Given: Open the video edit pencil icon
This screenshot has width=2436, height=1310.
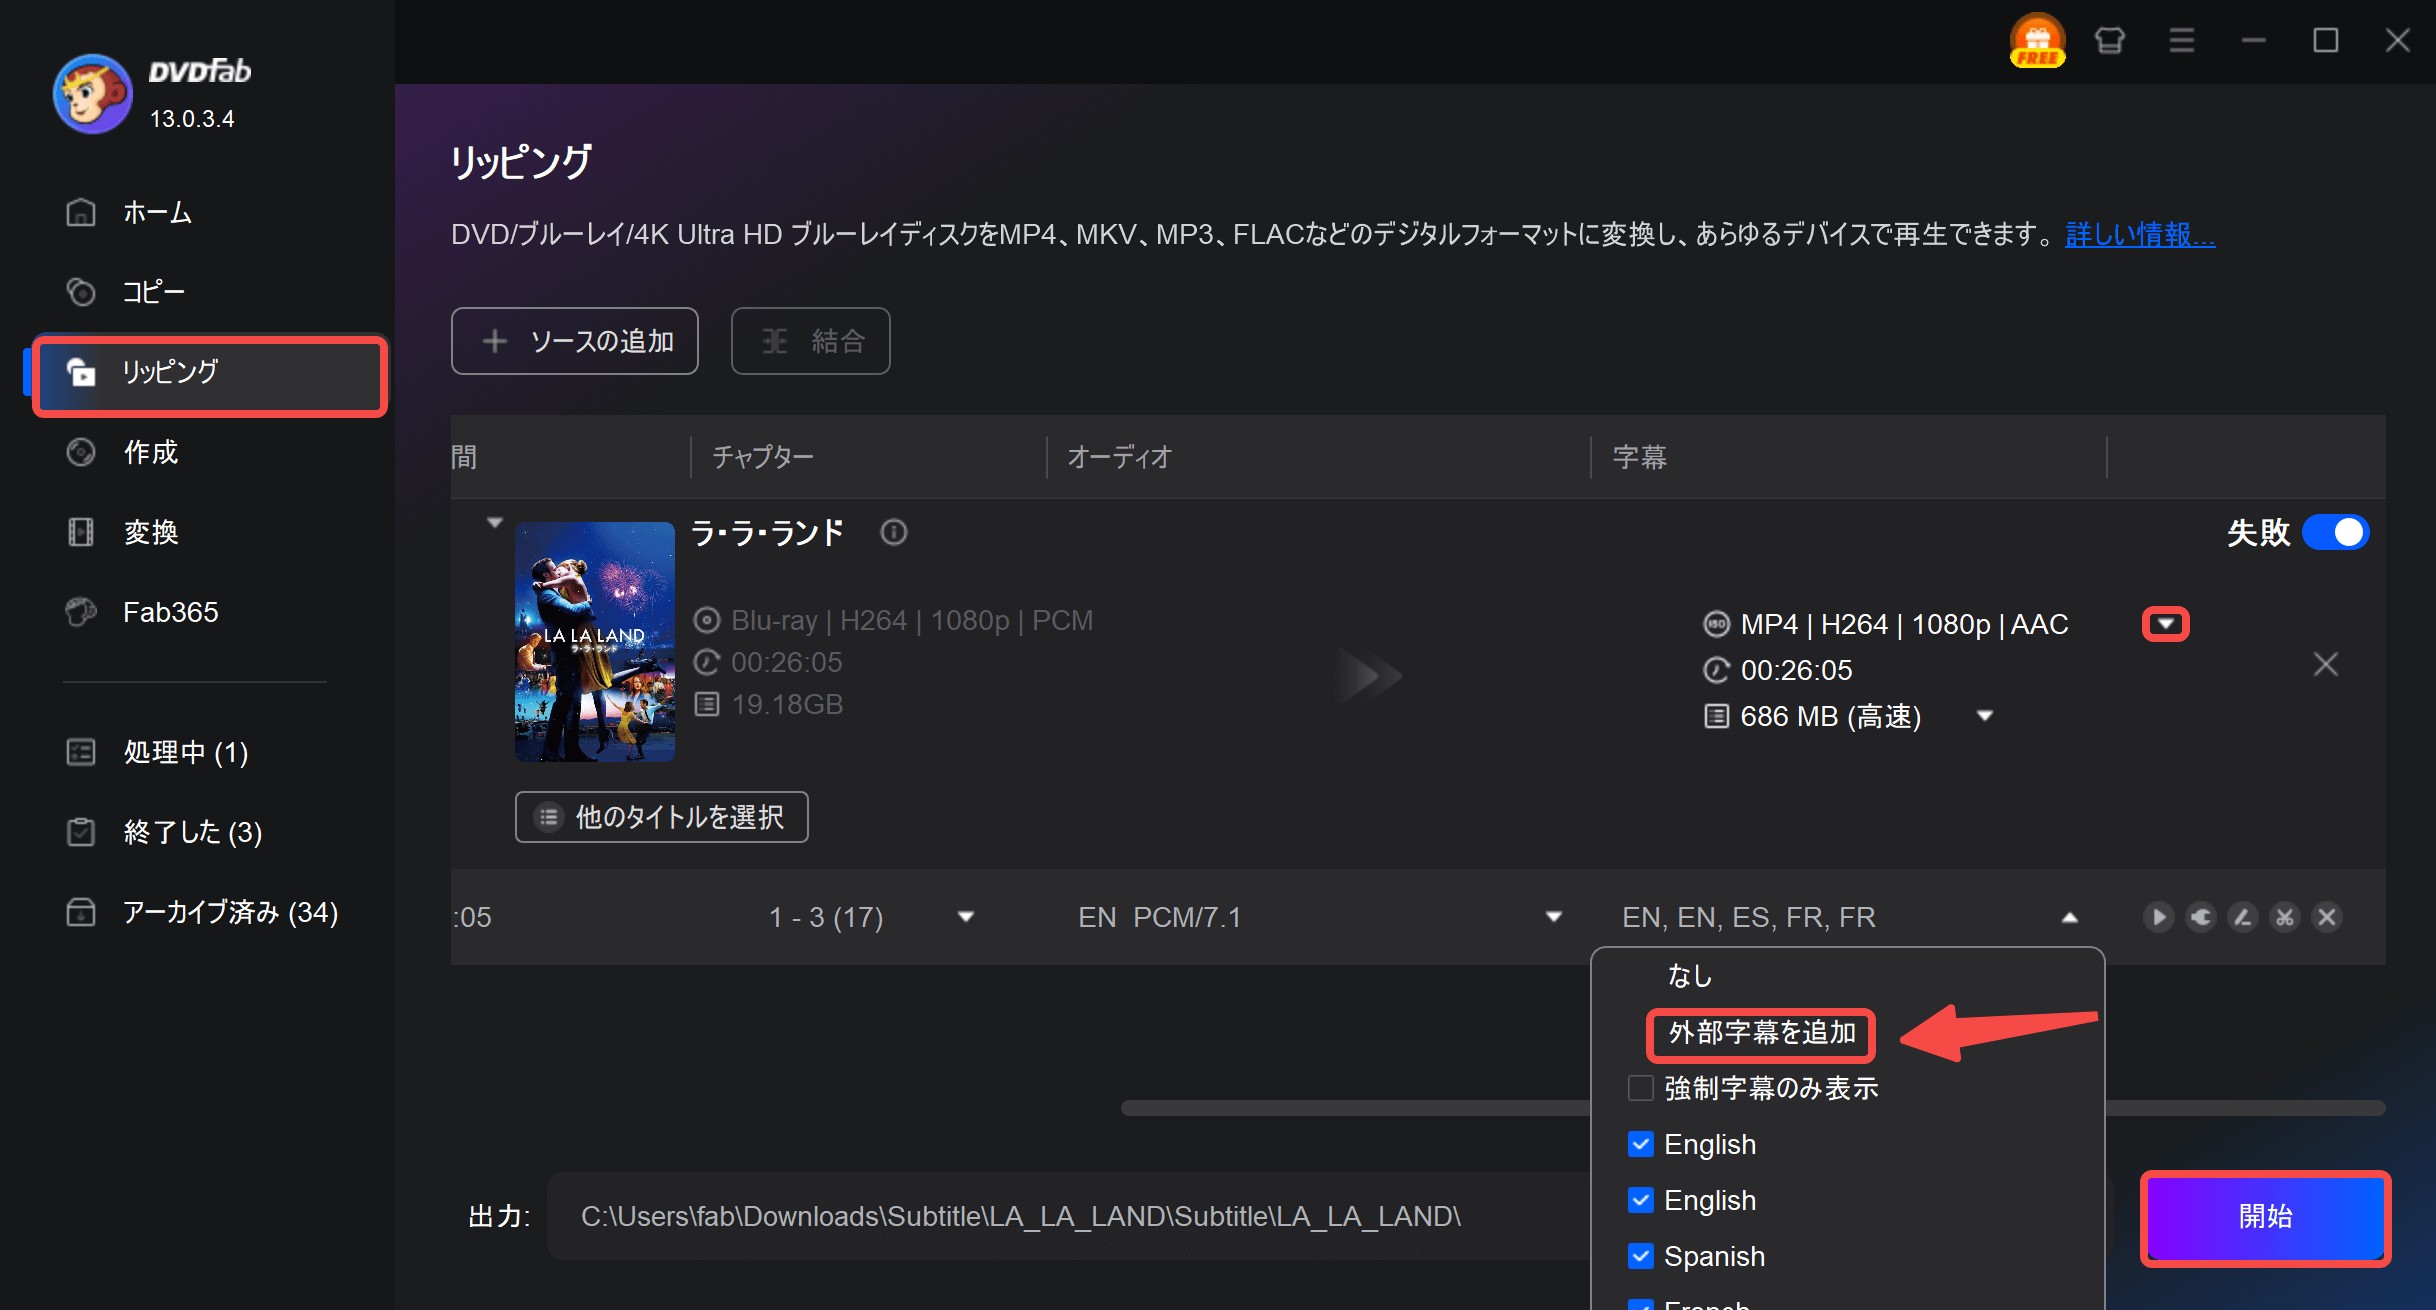Looking at the screenshot, I should point(2243,917).
